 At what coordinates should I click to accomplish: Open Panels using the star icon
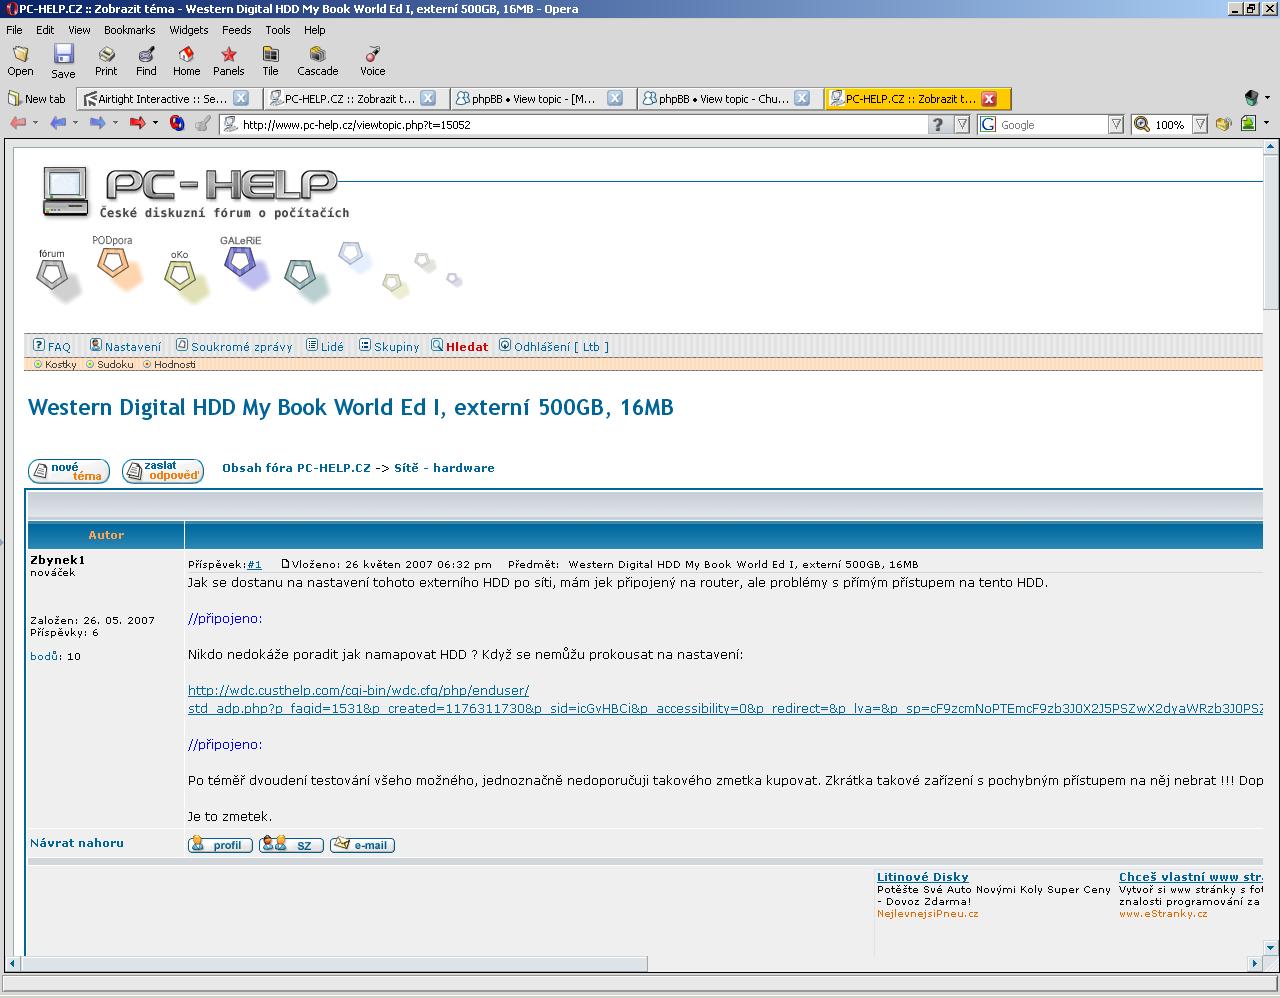(x=228, y=60)
